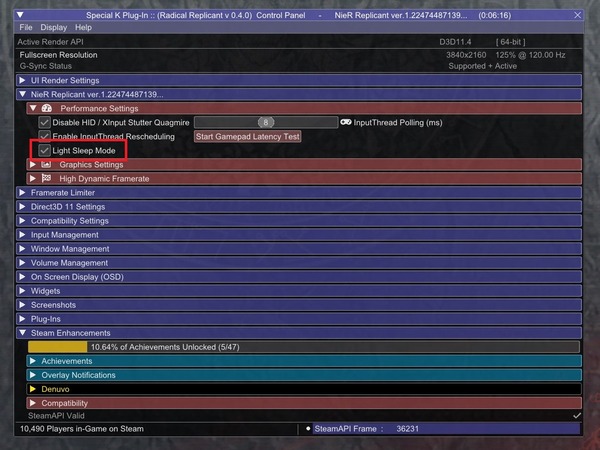Image resolution: width=600 pixels, height=450 pixels.
Task: Toggle Disable HID / XInput Stutter Quagmire checkbox
Action: [x=44, y=122]
